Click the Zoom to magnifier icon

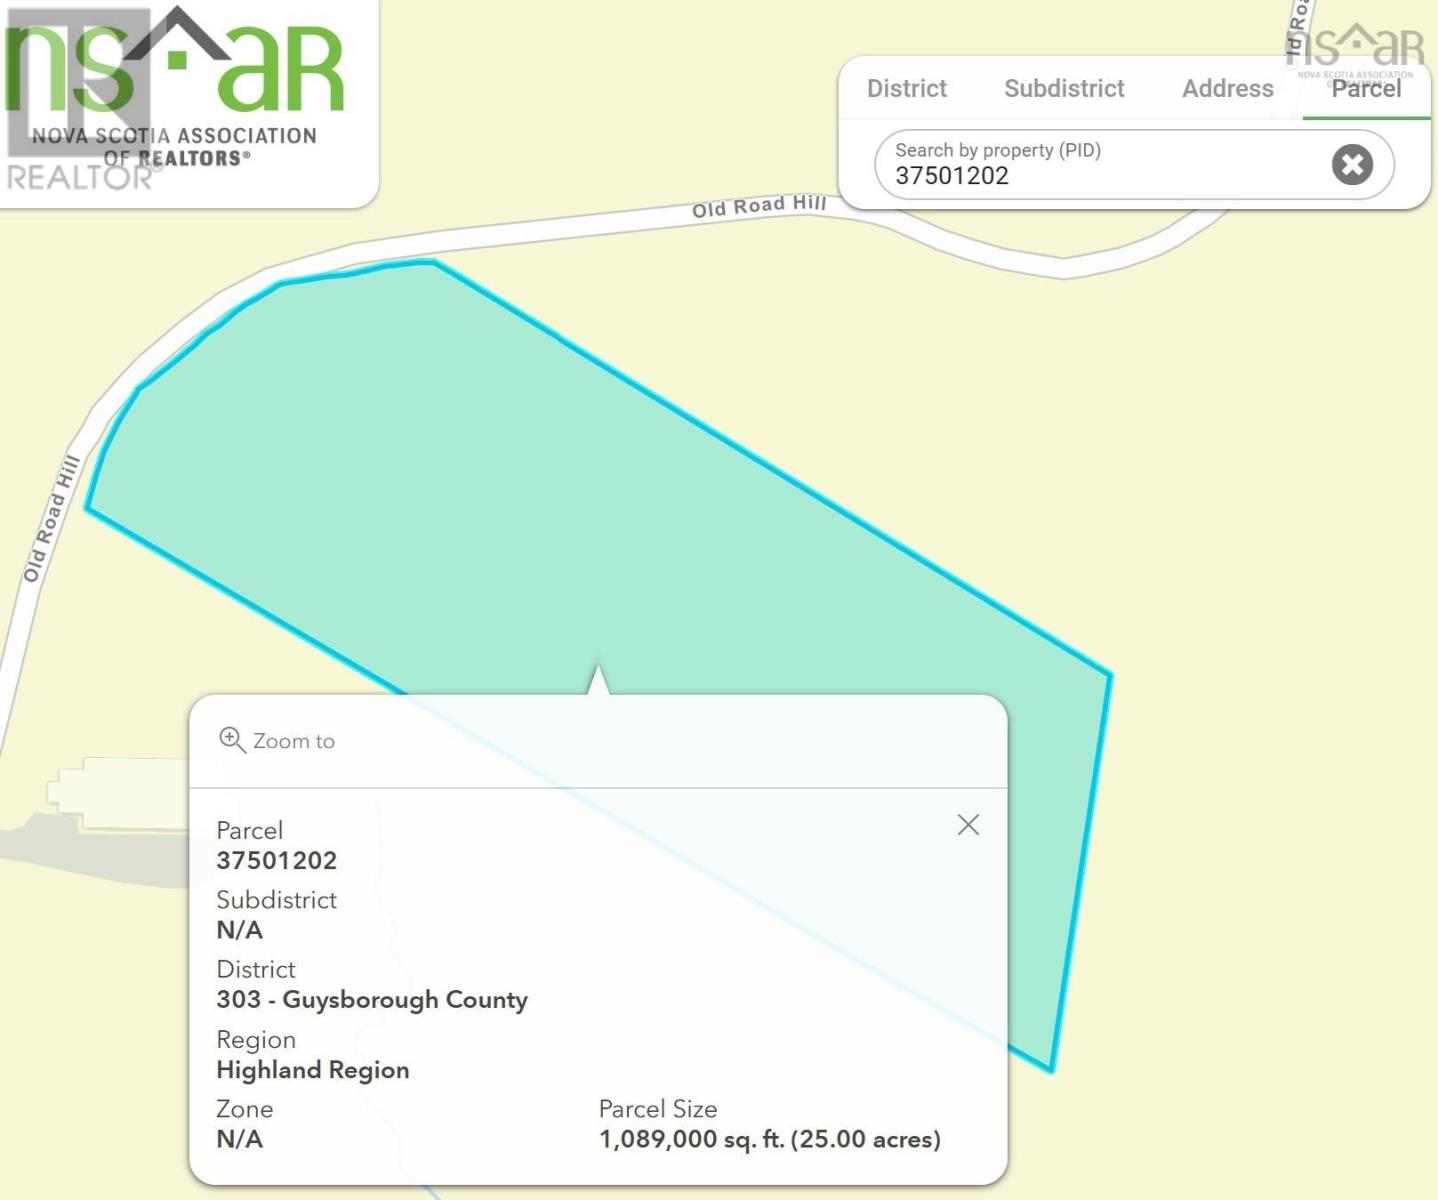(x=232, y=740)
